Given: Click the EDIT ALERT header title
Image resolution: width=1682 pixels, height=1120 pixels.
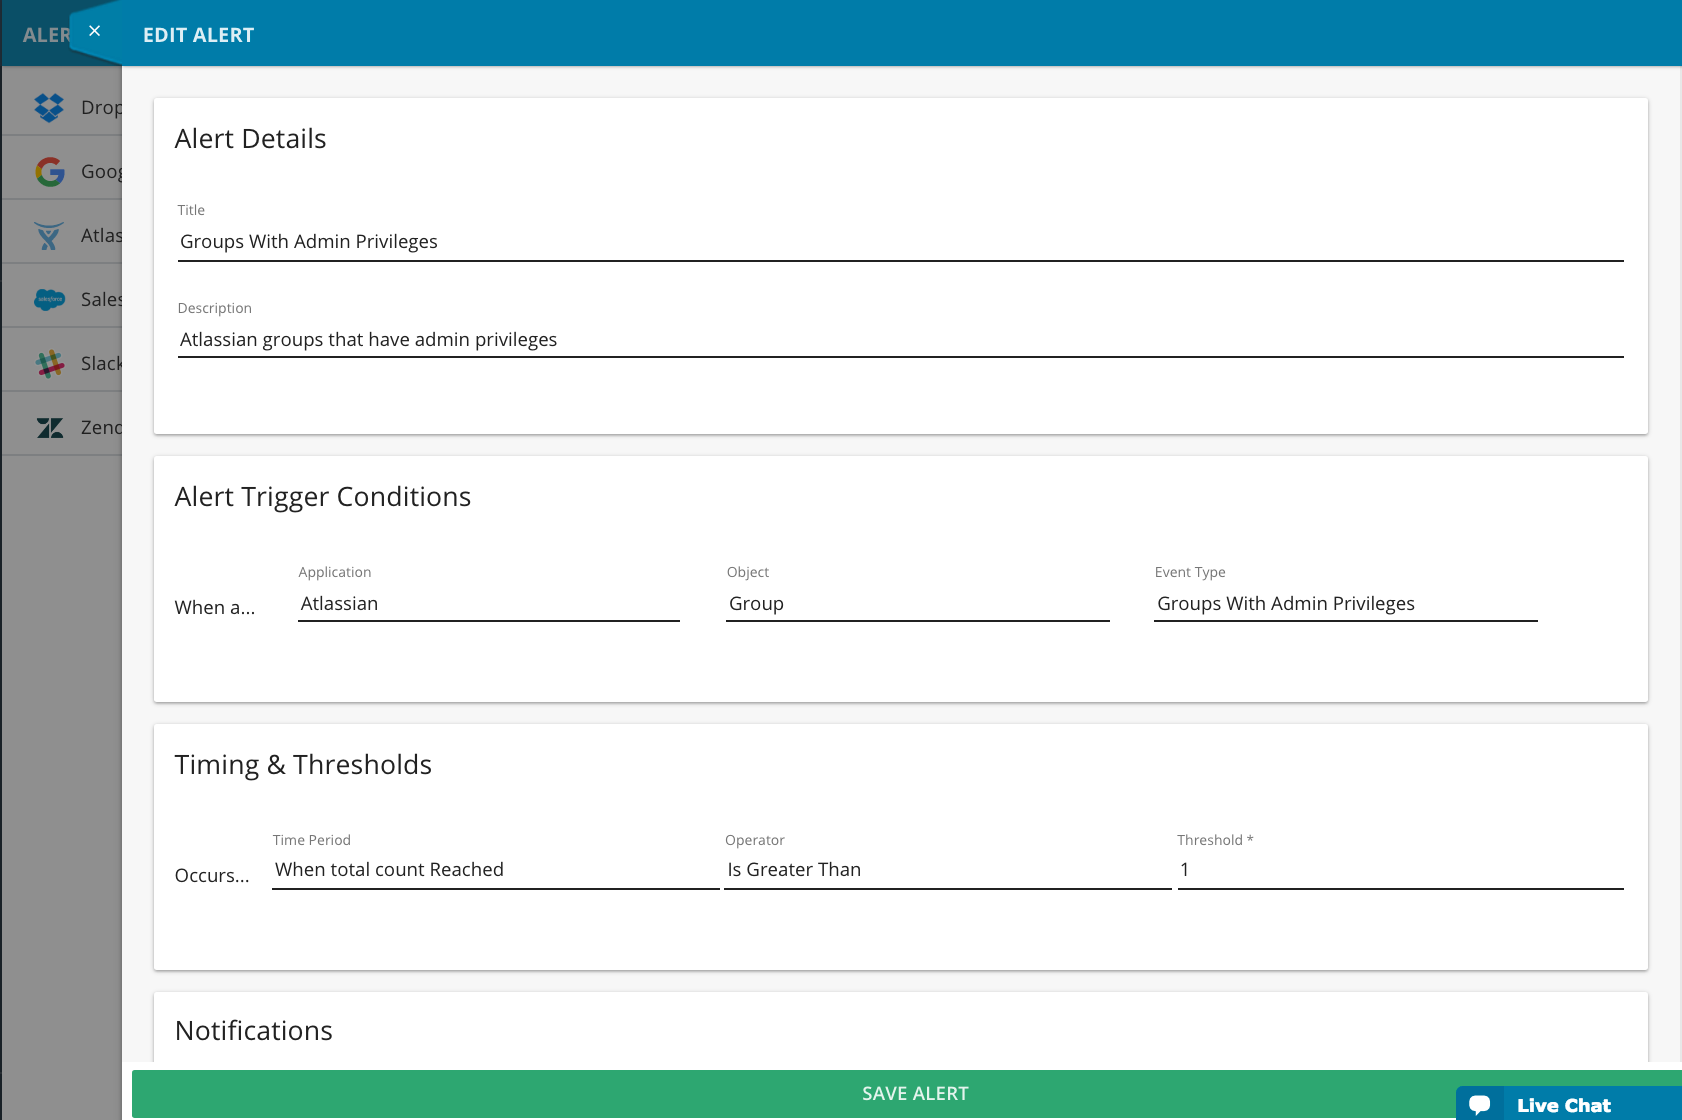Looking at the screenshot, I should pyautogui.click(x=199, y=35).
